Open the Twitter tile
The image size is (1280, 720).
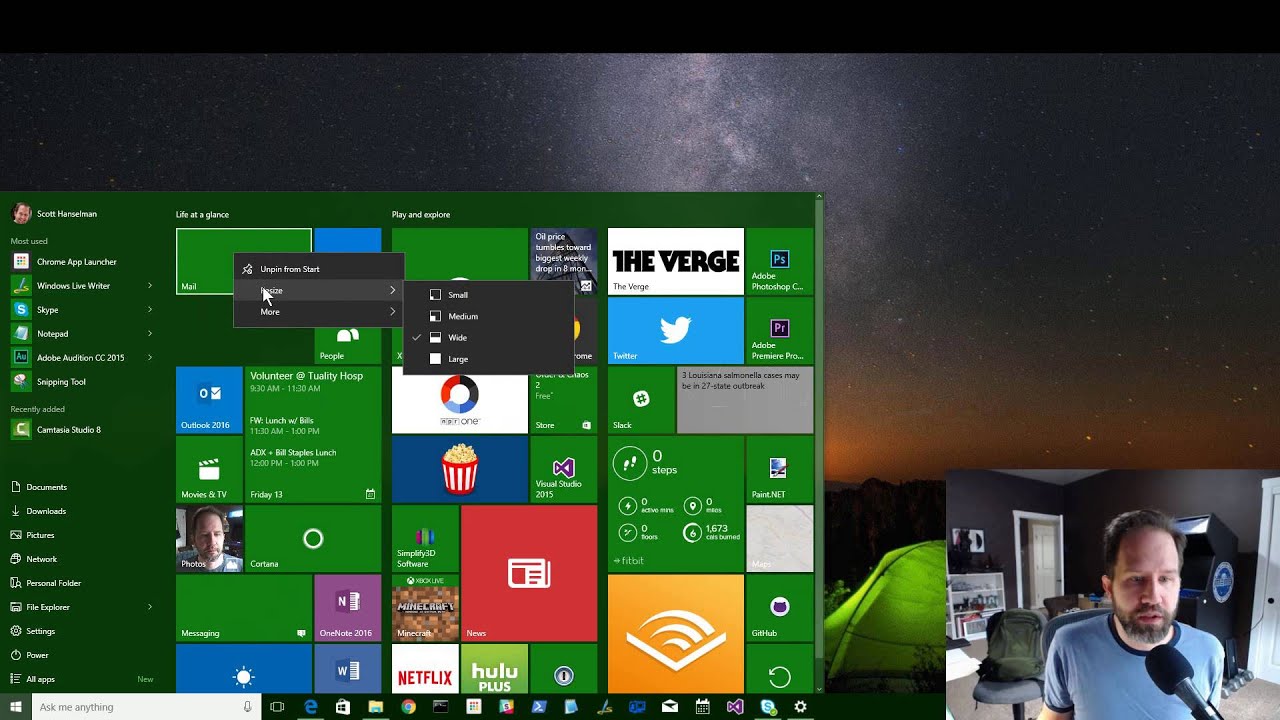pyautogui.click(x=676, y=331)
